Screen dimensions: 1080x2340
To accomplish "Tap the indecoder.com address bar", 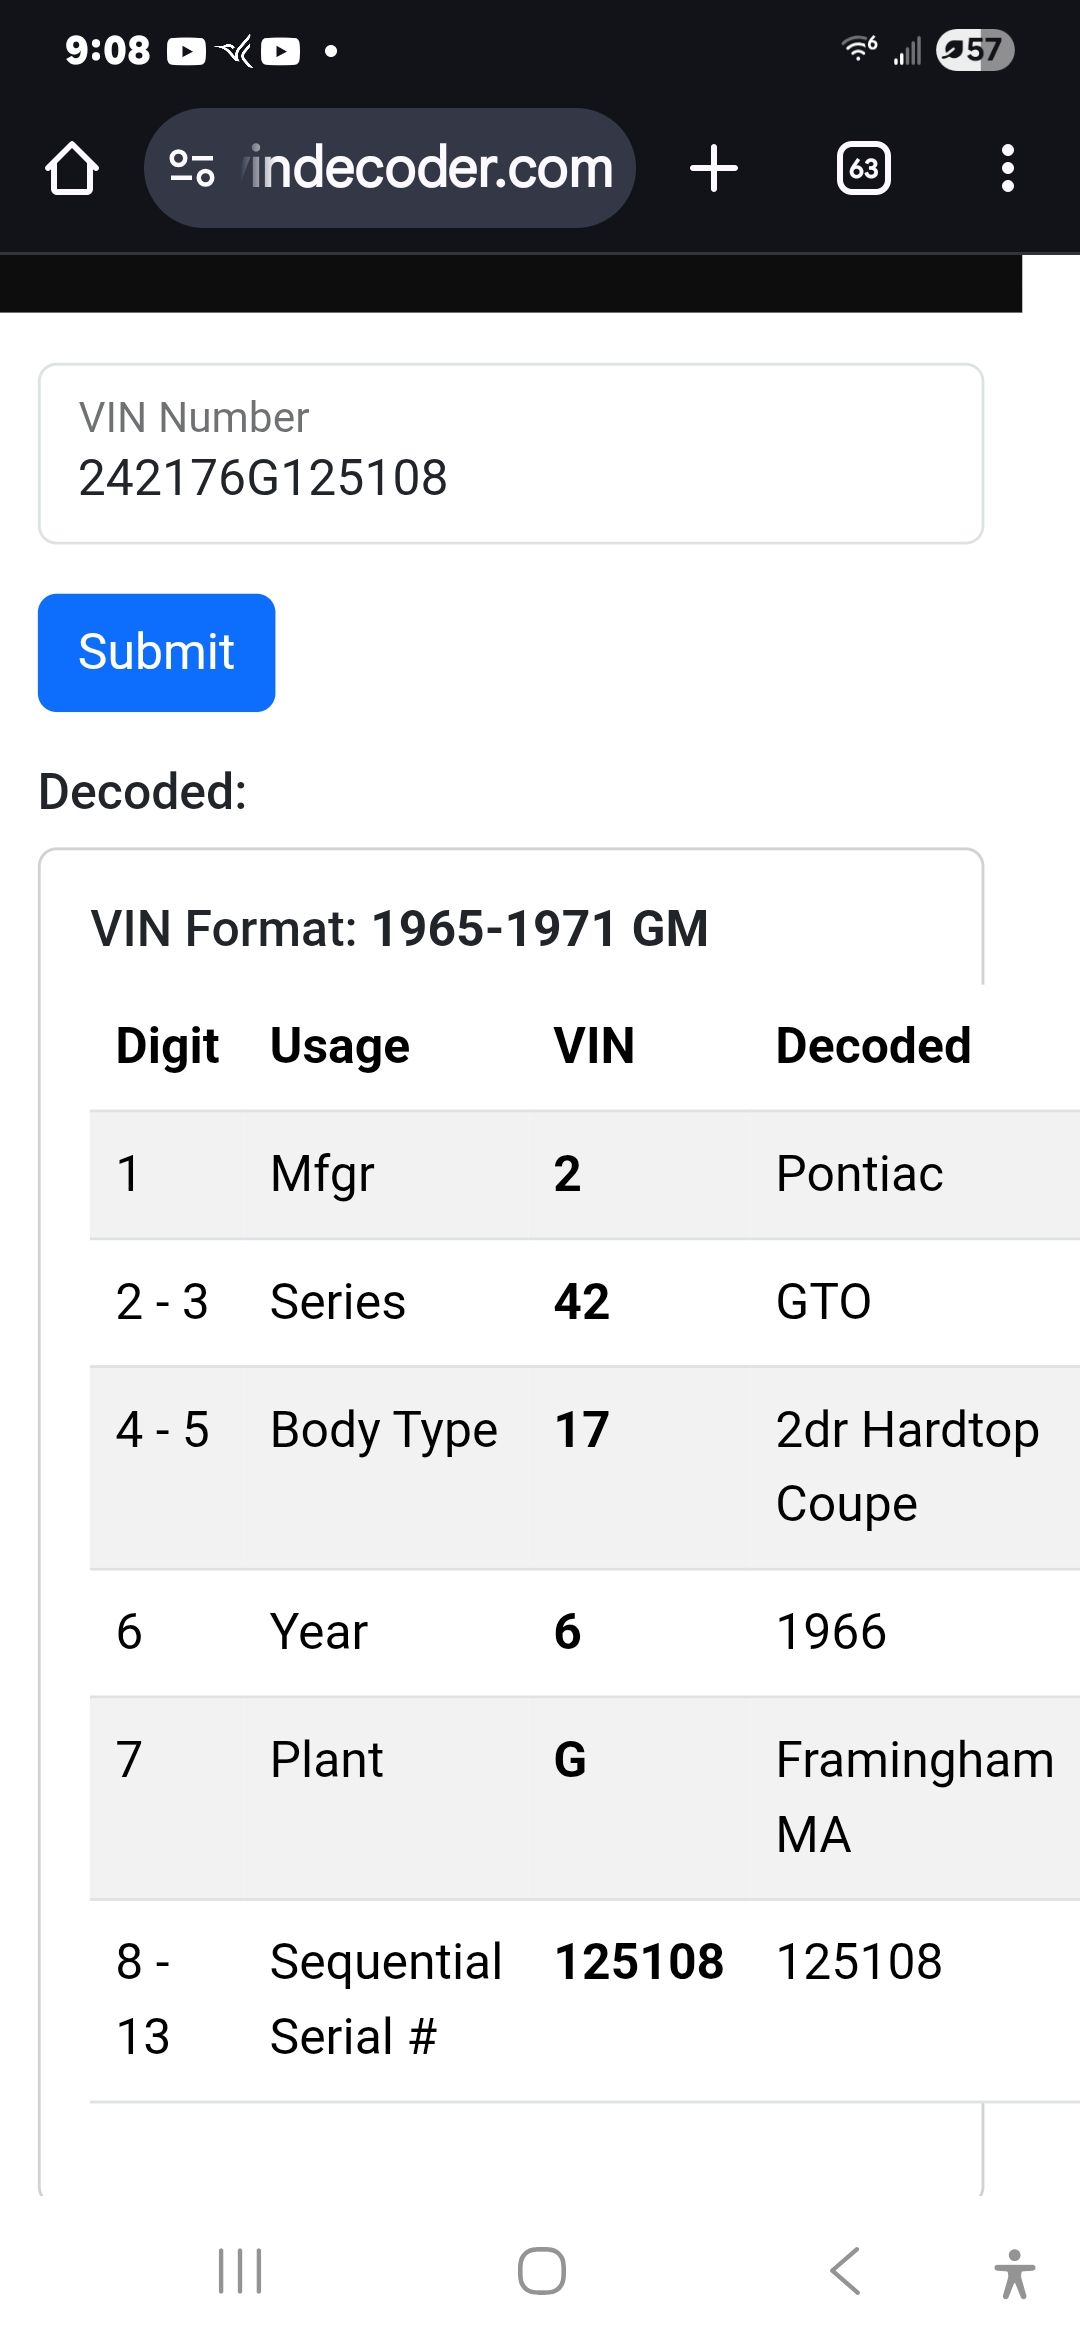I will coord(390,168).
